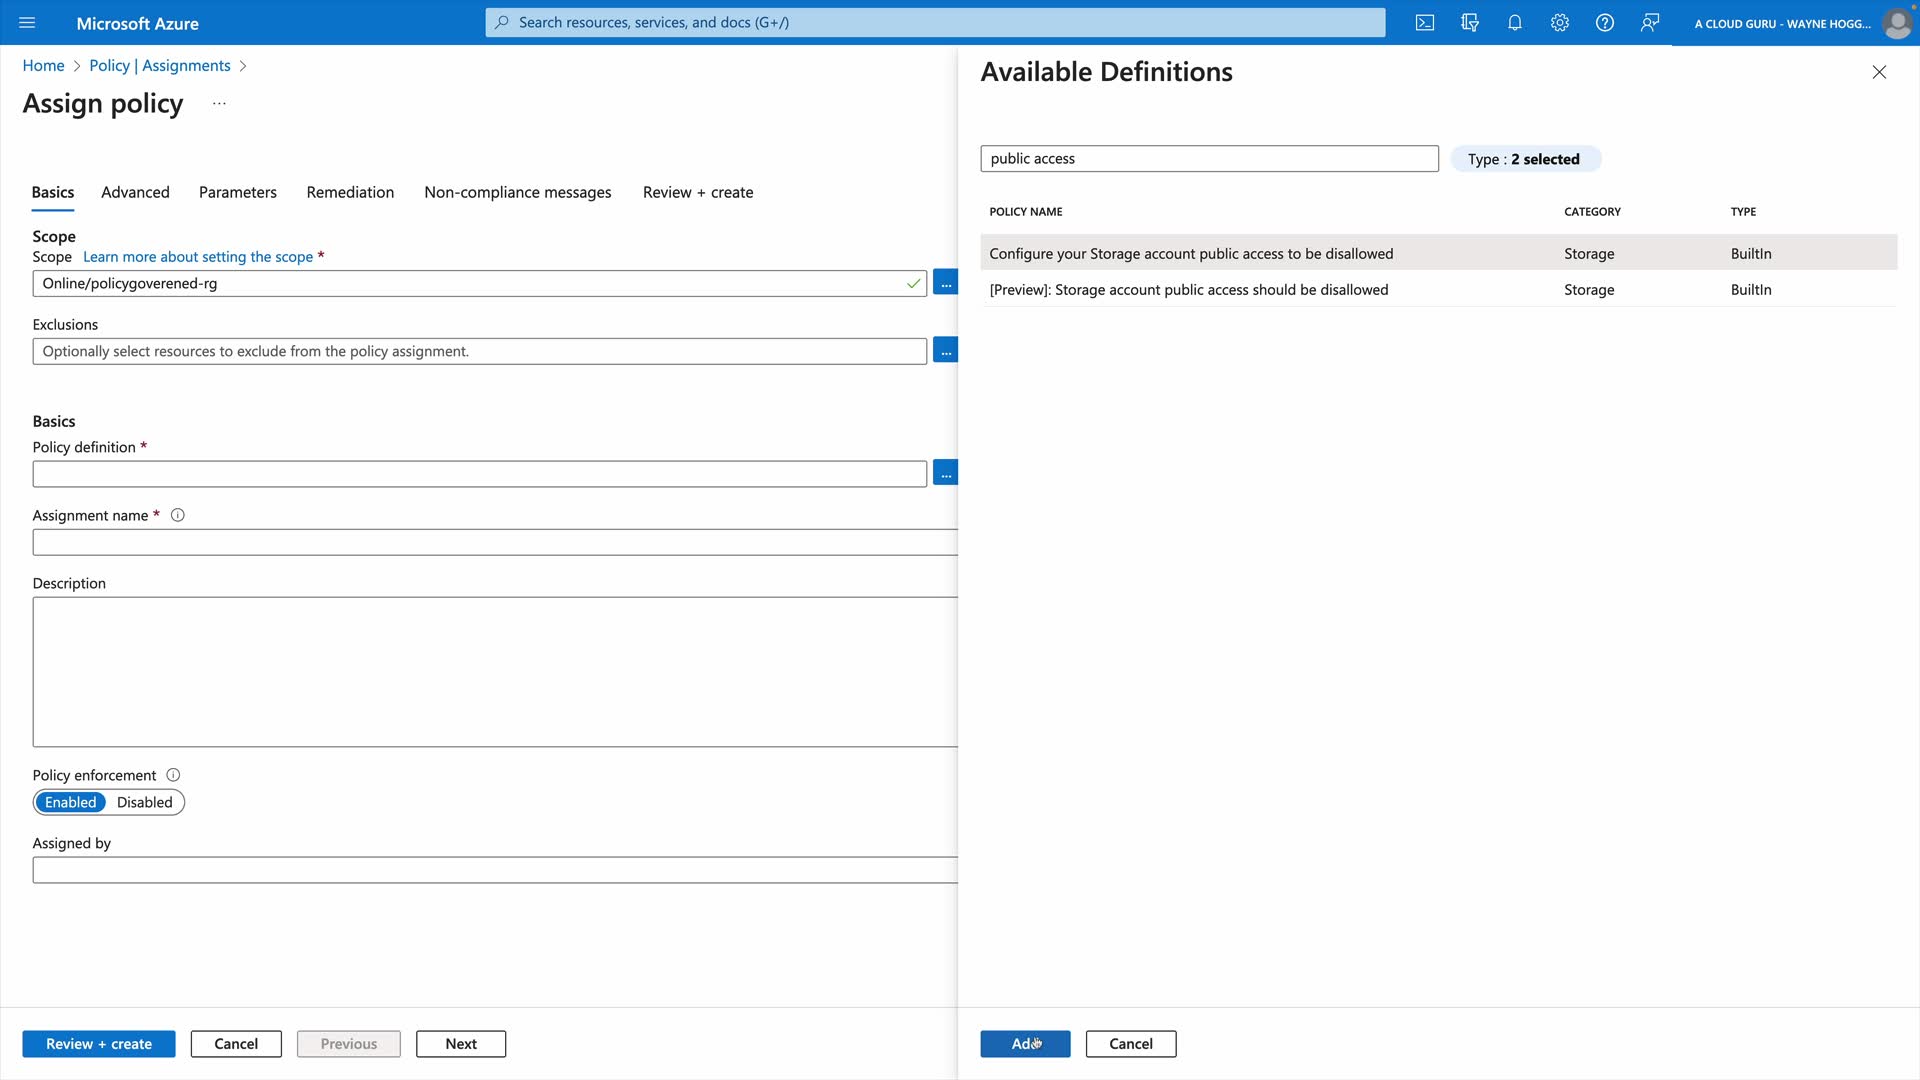Open Learn more about setting the scope link
Viewport: 1920px width, 1080px height.
198,257
